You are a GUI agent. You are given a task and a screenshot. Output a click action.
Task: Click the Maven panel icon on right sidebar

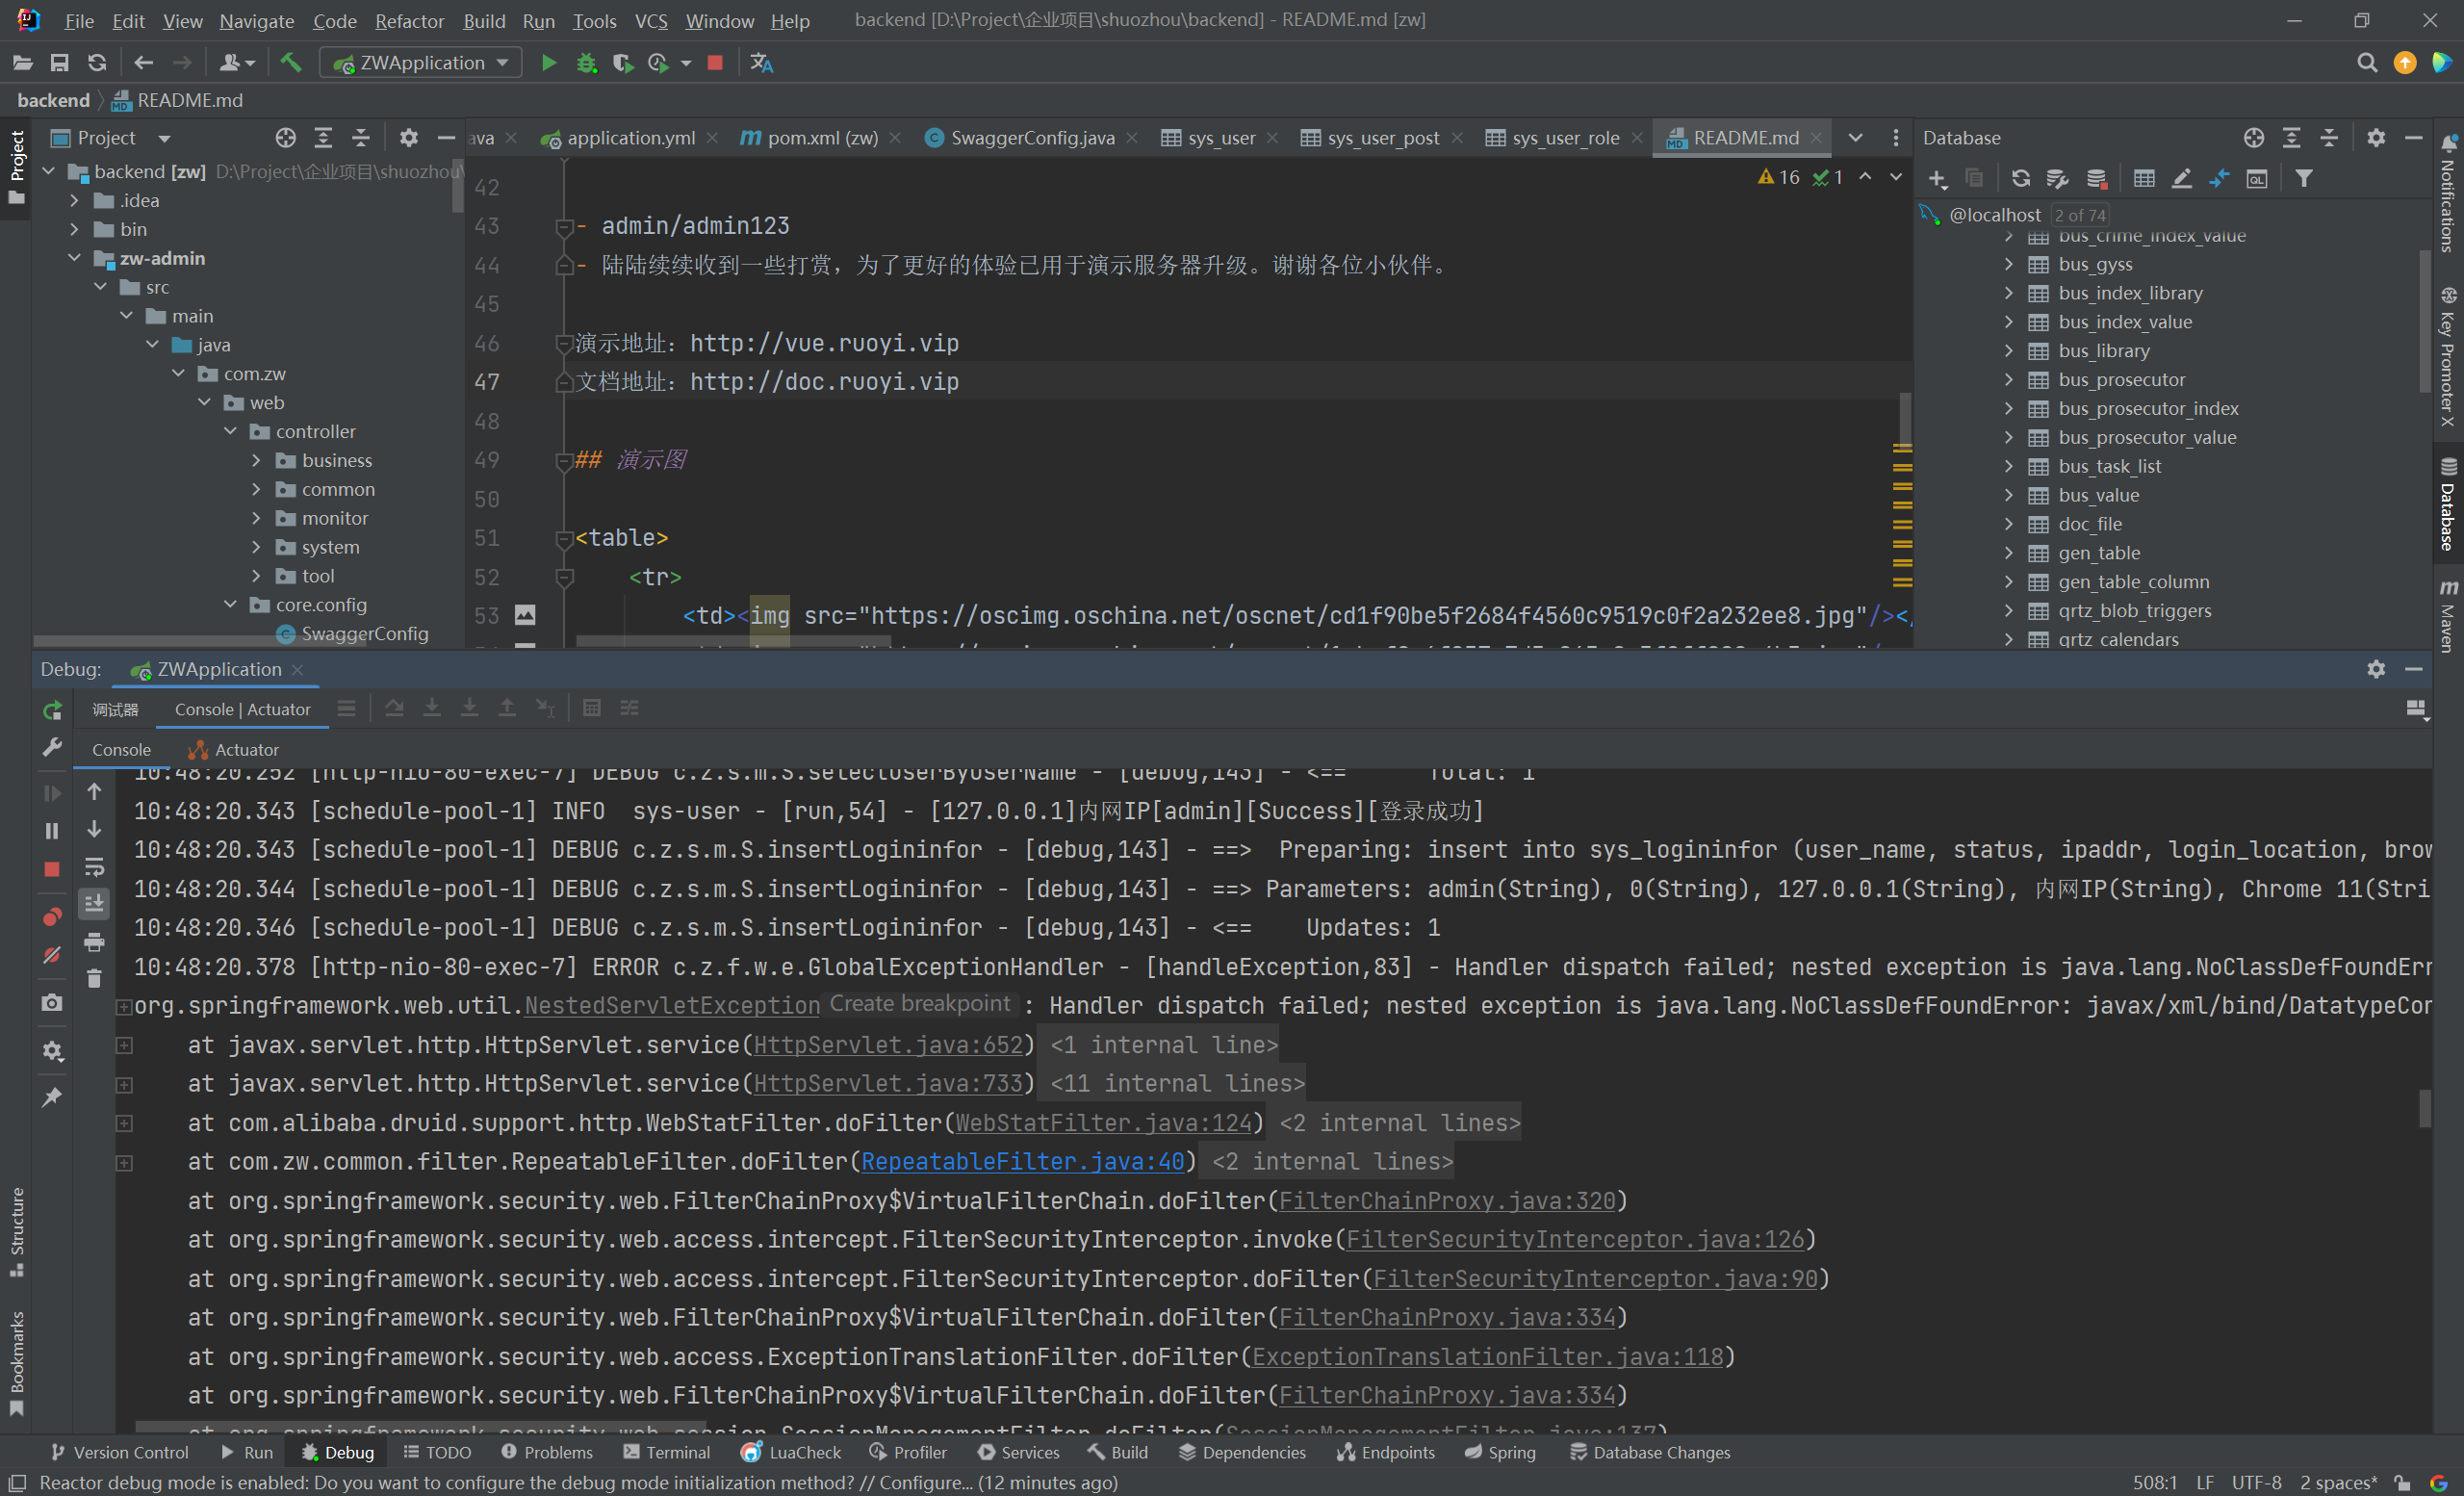[x=2445, y=600]
